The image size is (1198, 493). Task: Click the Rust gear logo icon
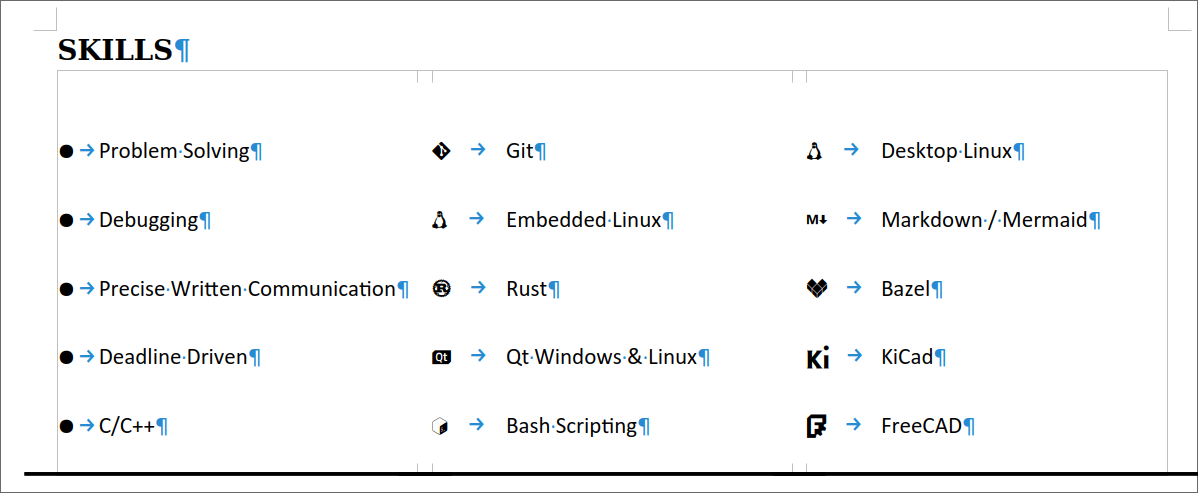click(441, 289)
